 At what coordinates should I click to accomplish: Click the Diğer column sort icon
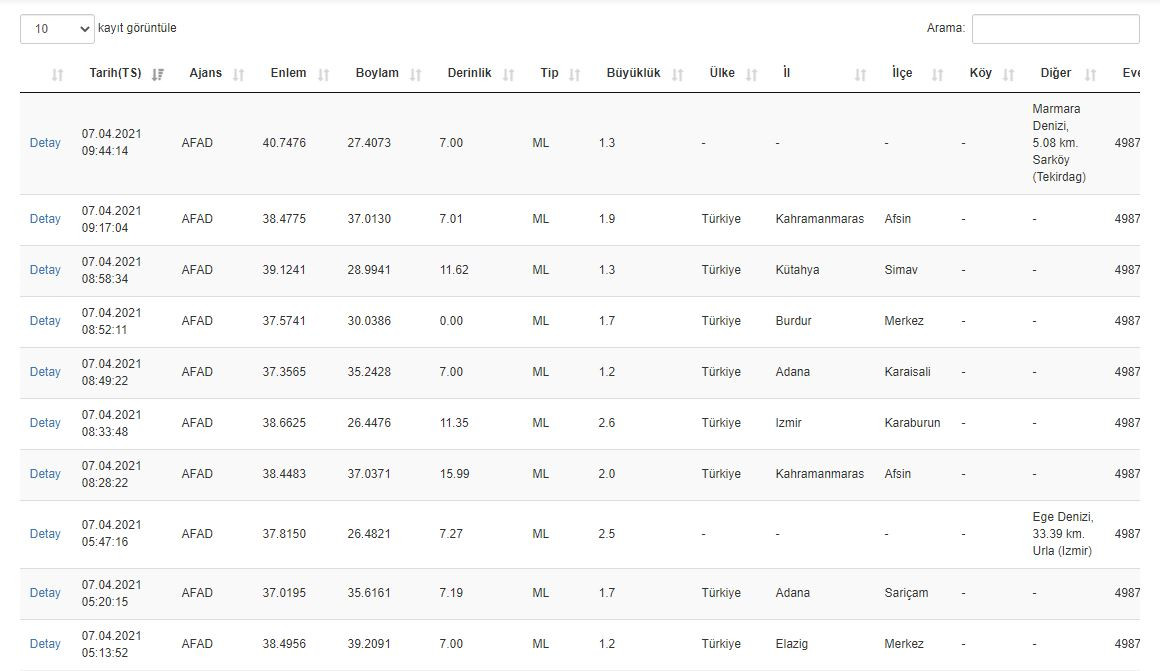coord(1090,74)
